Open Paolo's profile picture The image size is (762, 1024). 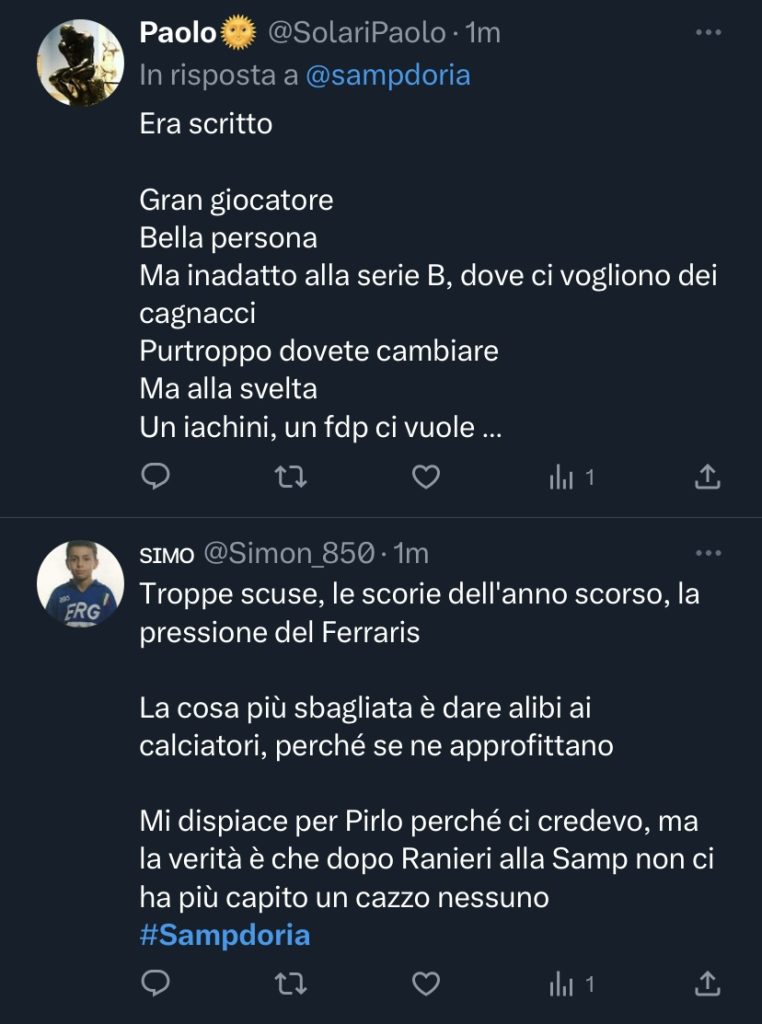click(x=80, y=62)
